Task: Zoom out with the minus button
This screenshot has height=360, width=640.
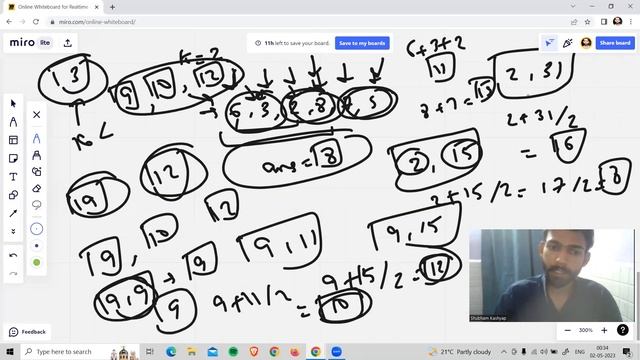Action: [567, 330]
